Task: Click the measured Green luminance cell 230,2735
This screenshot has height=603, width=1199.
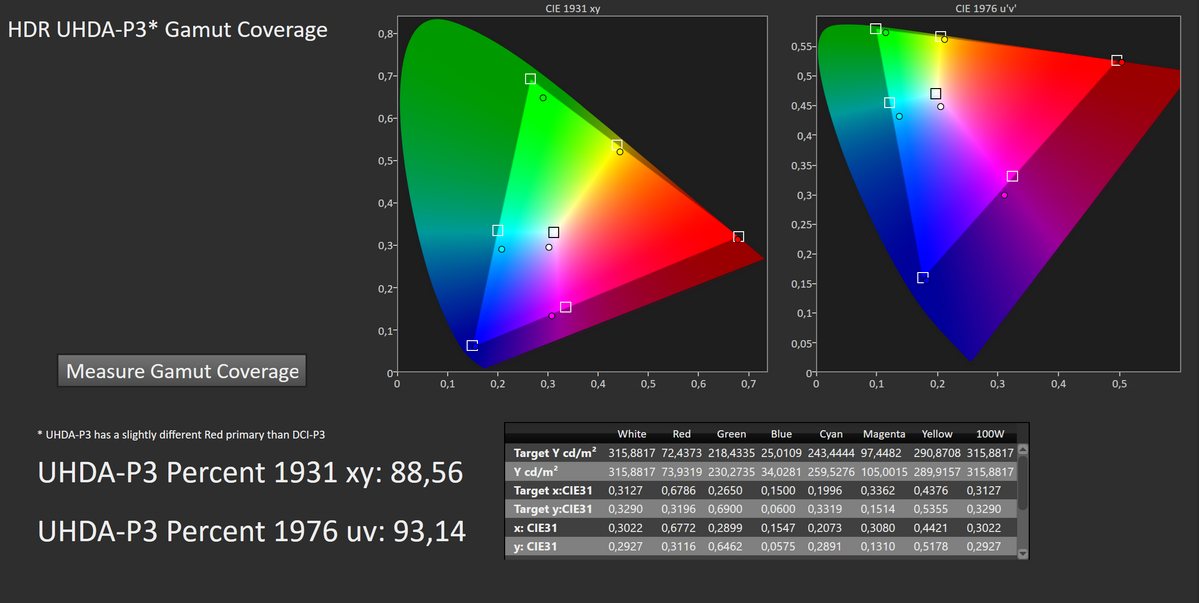Action: tap(732, 472)
